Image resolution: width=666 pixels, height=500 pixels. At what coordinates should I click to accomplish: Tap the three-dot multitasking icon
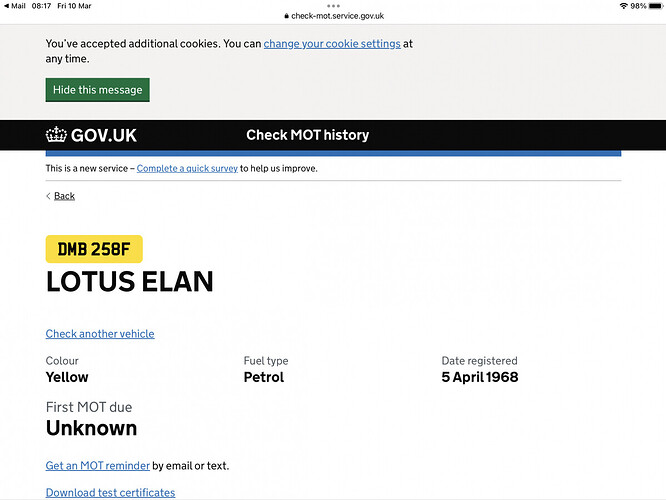click(333, 6)
